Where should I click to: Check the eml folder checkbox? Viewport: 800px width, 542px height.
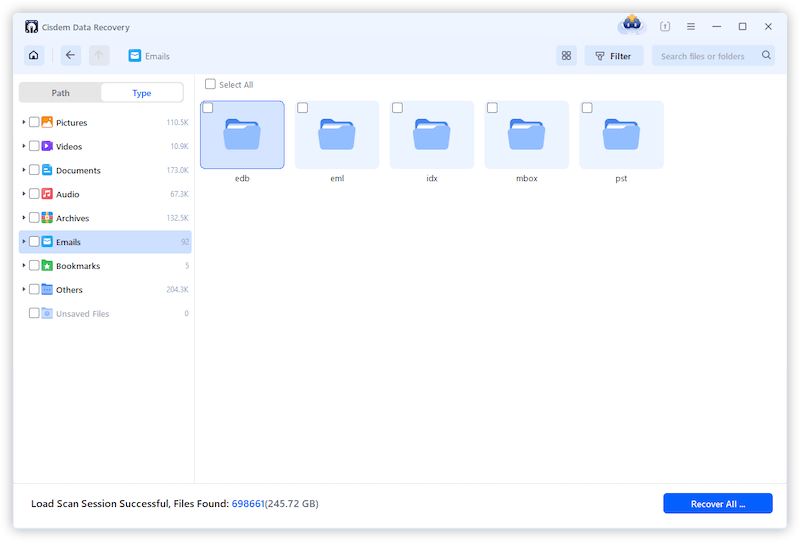point(303,108)
